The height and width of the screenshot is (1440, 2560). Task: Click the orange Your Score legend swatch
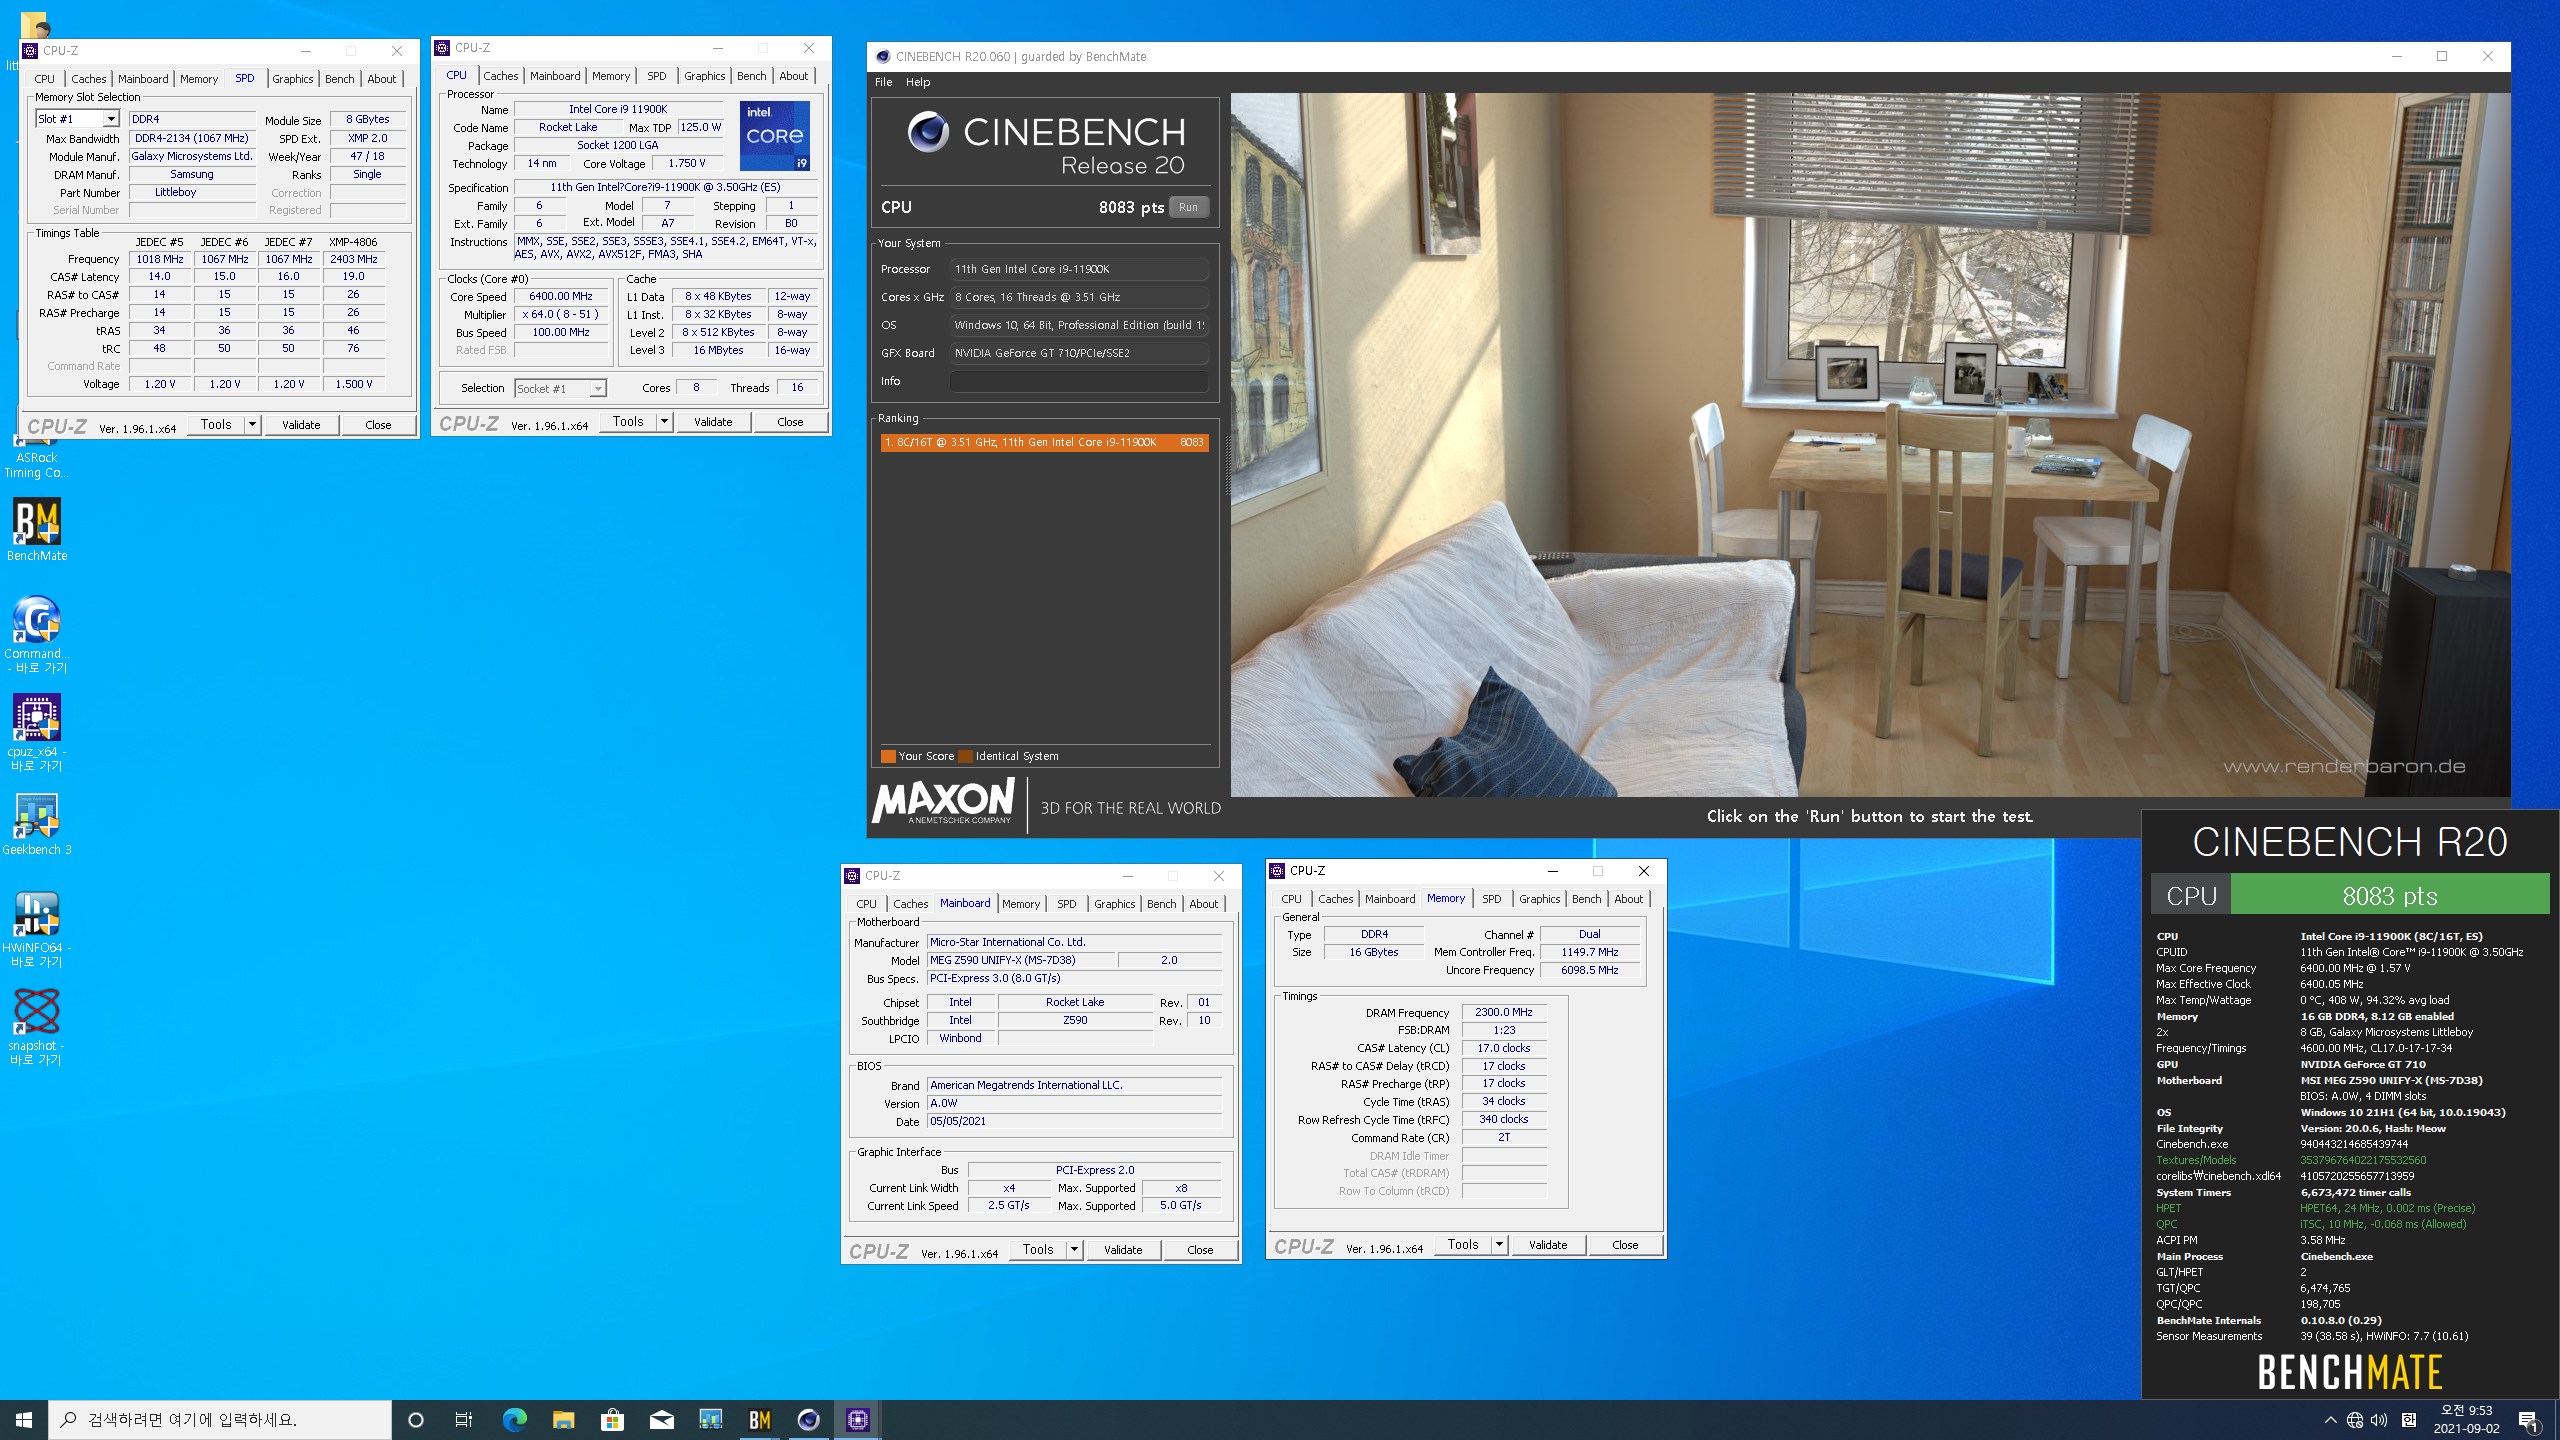click(x=888, y=756)
